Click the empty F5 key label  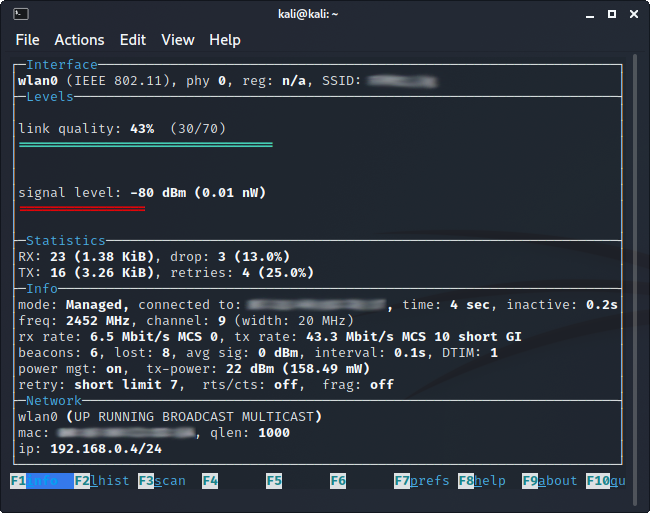click(x=274, y=481)
